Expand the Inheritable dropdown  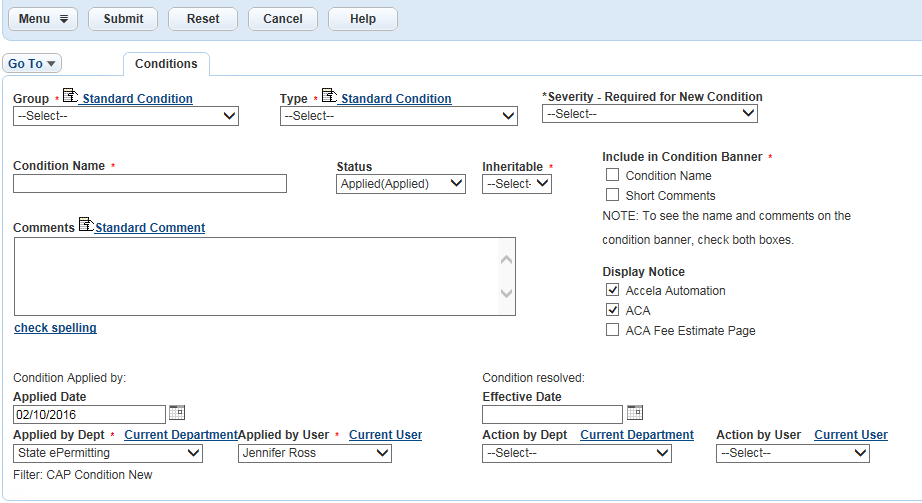click(x=516, y=184)
